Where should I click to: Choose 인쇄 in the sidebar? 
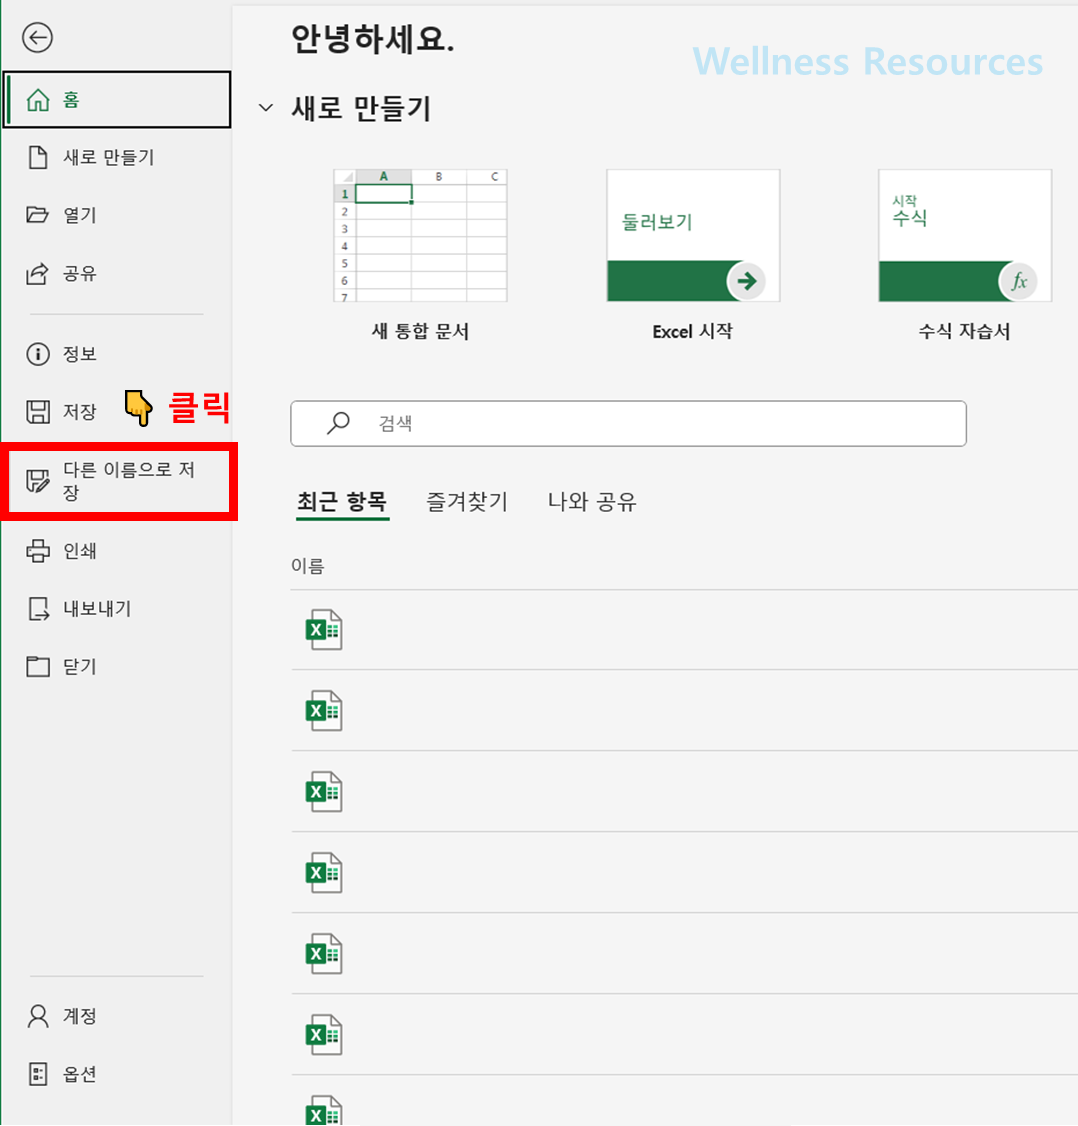pyautogui.click(x=116, y=551)
